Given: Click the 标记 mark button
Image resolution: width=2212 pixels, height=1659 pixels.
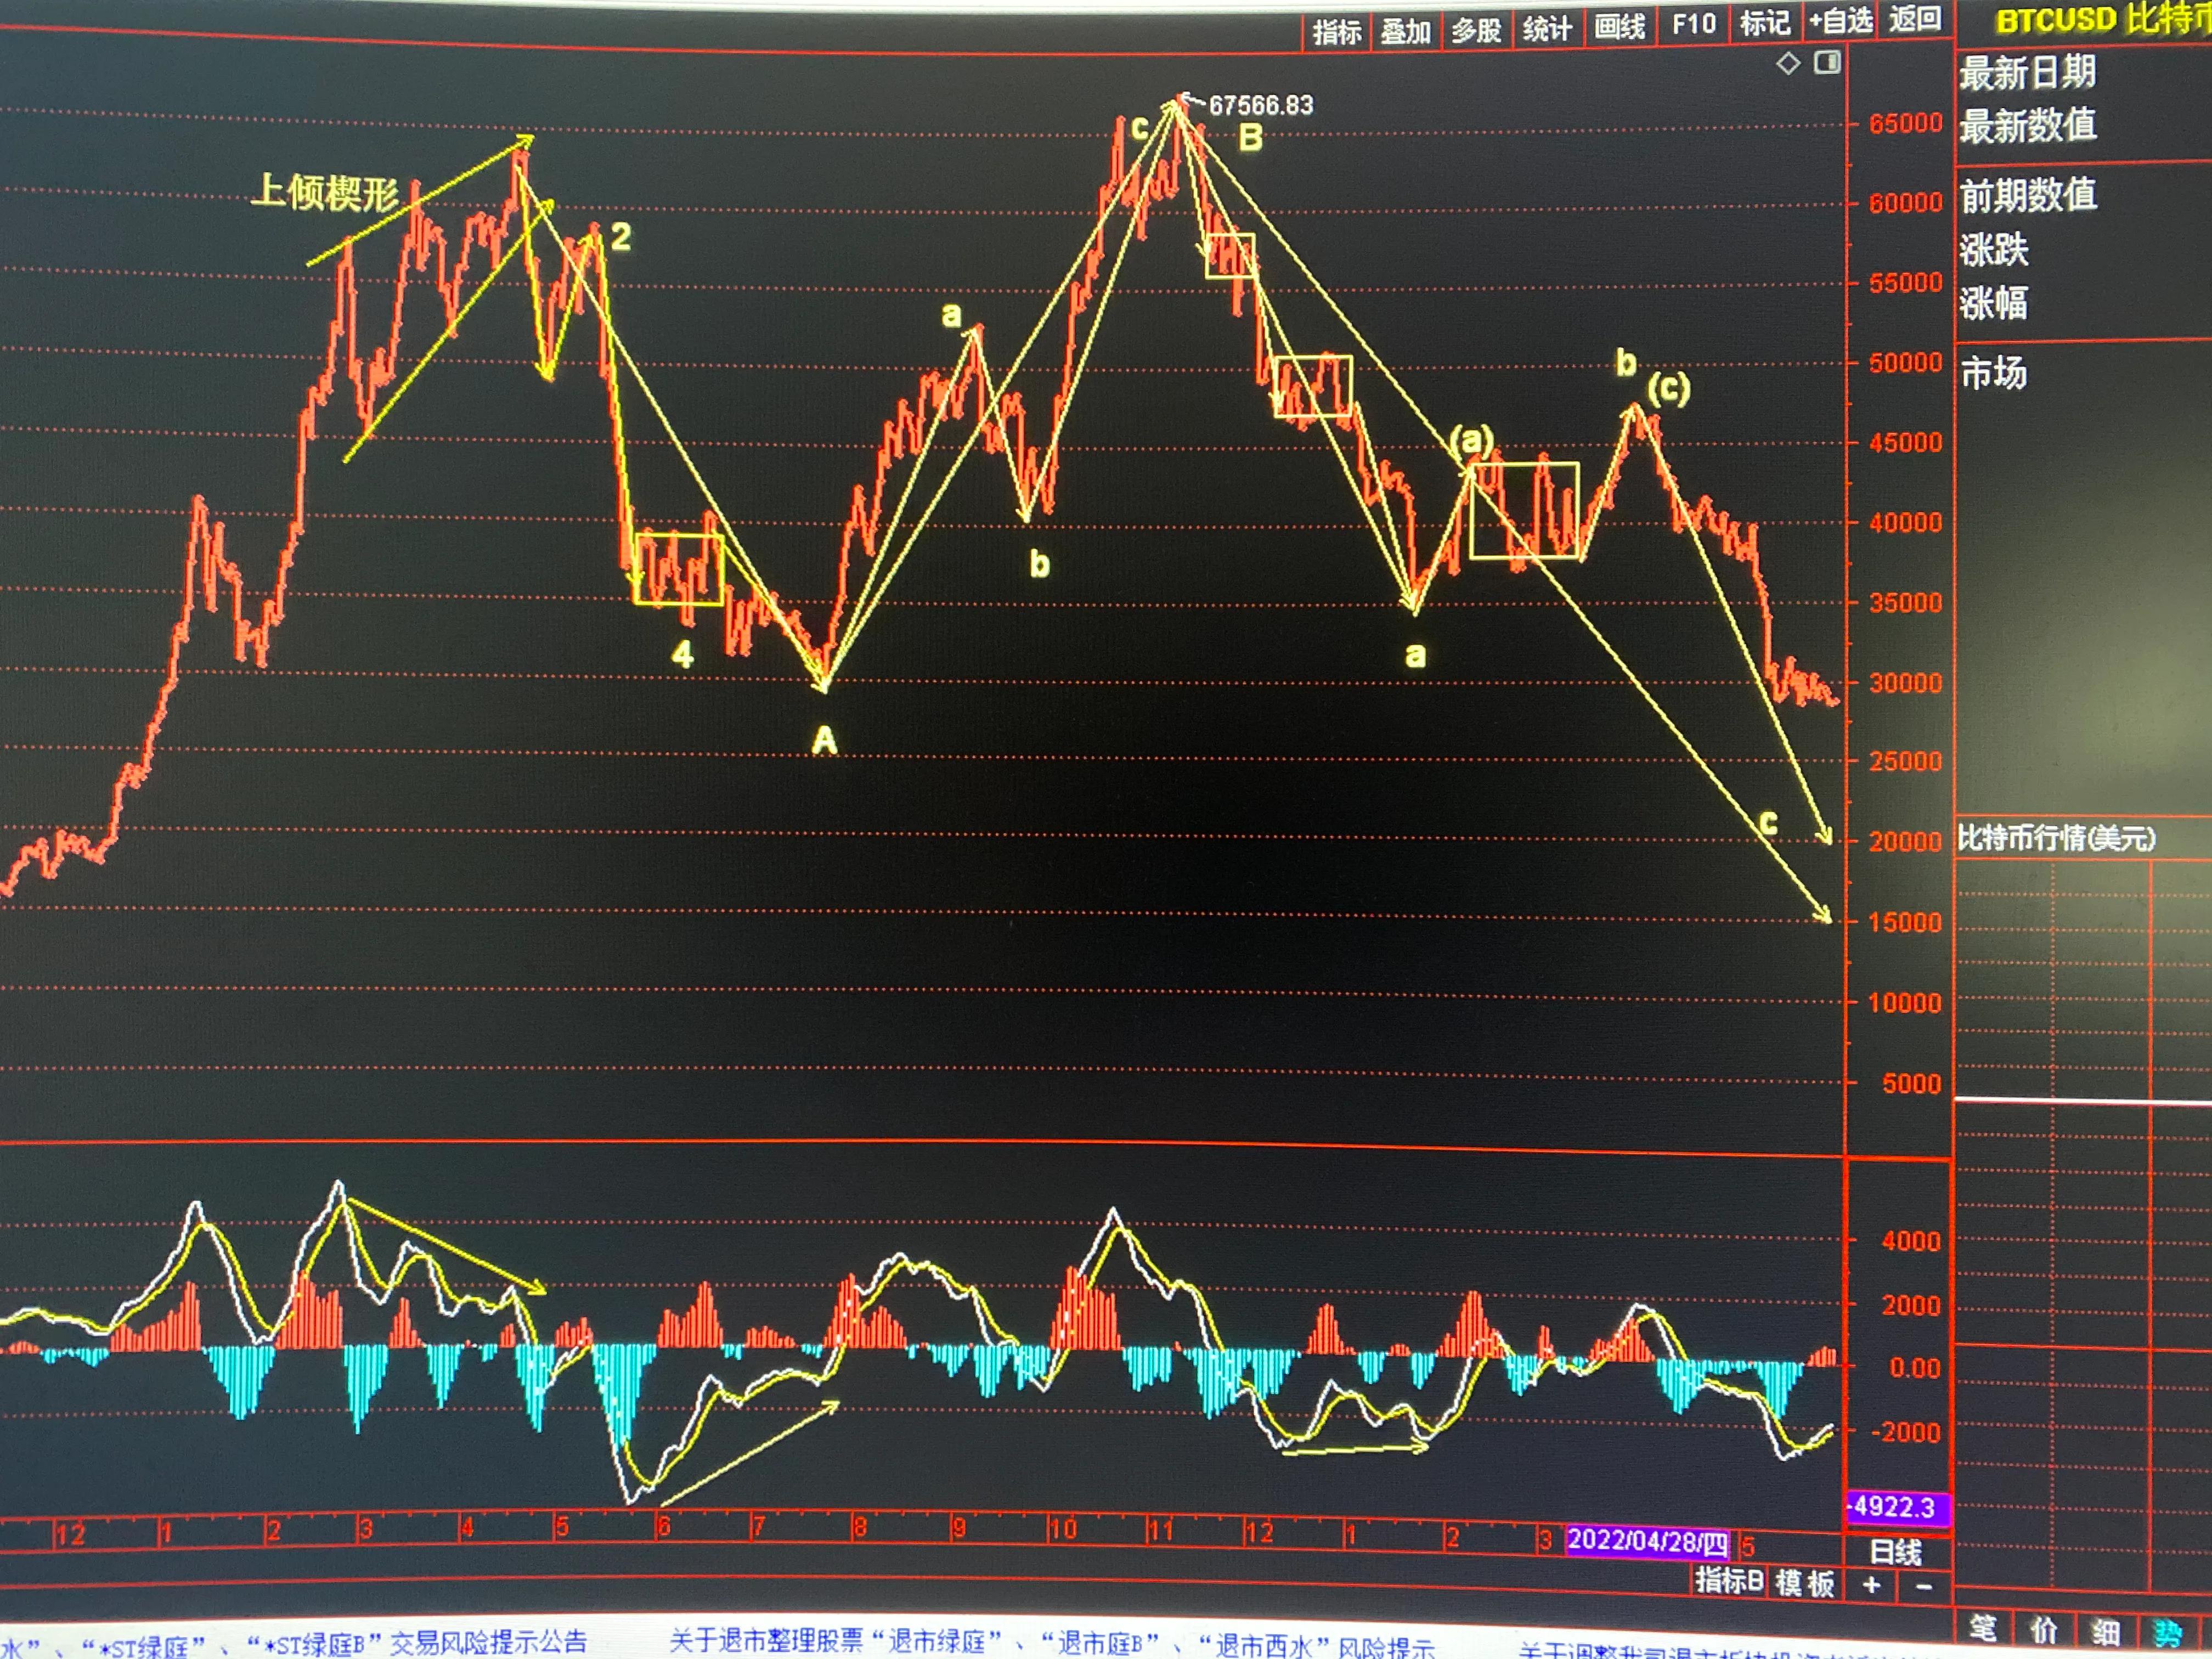Looking at the screenshot, I should (1765, 22).
